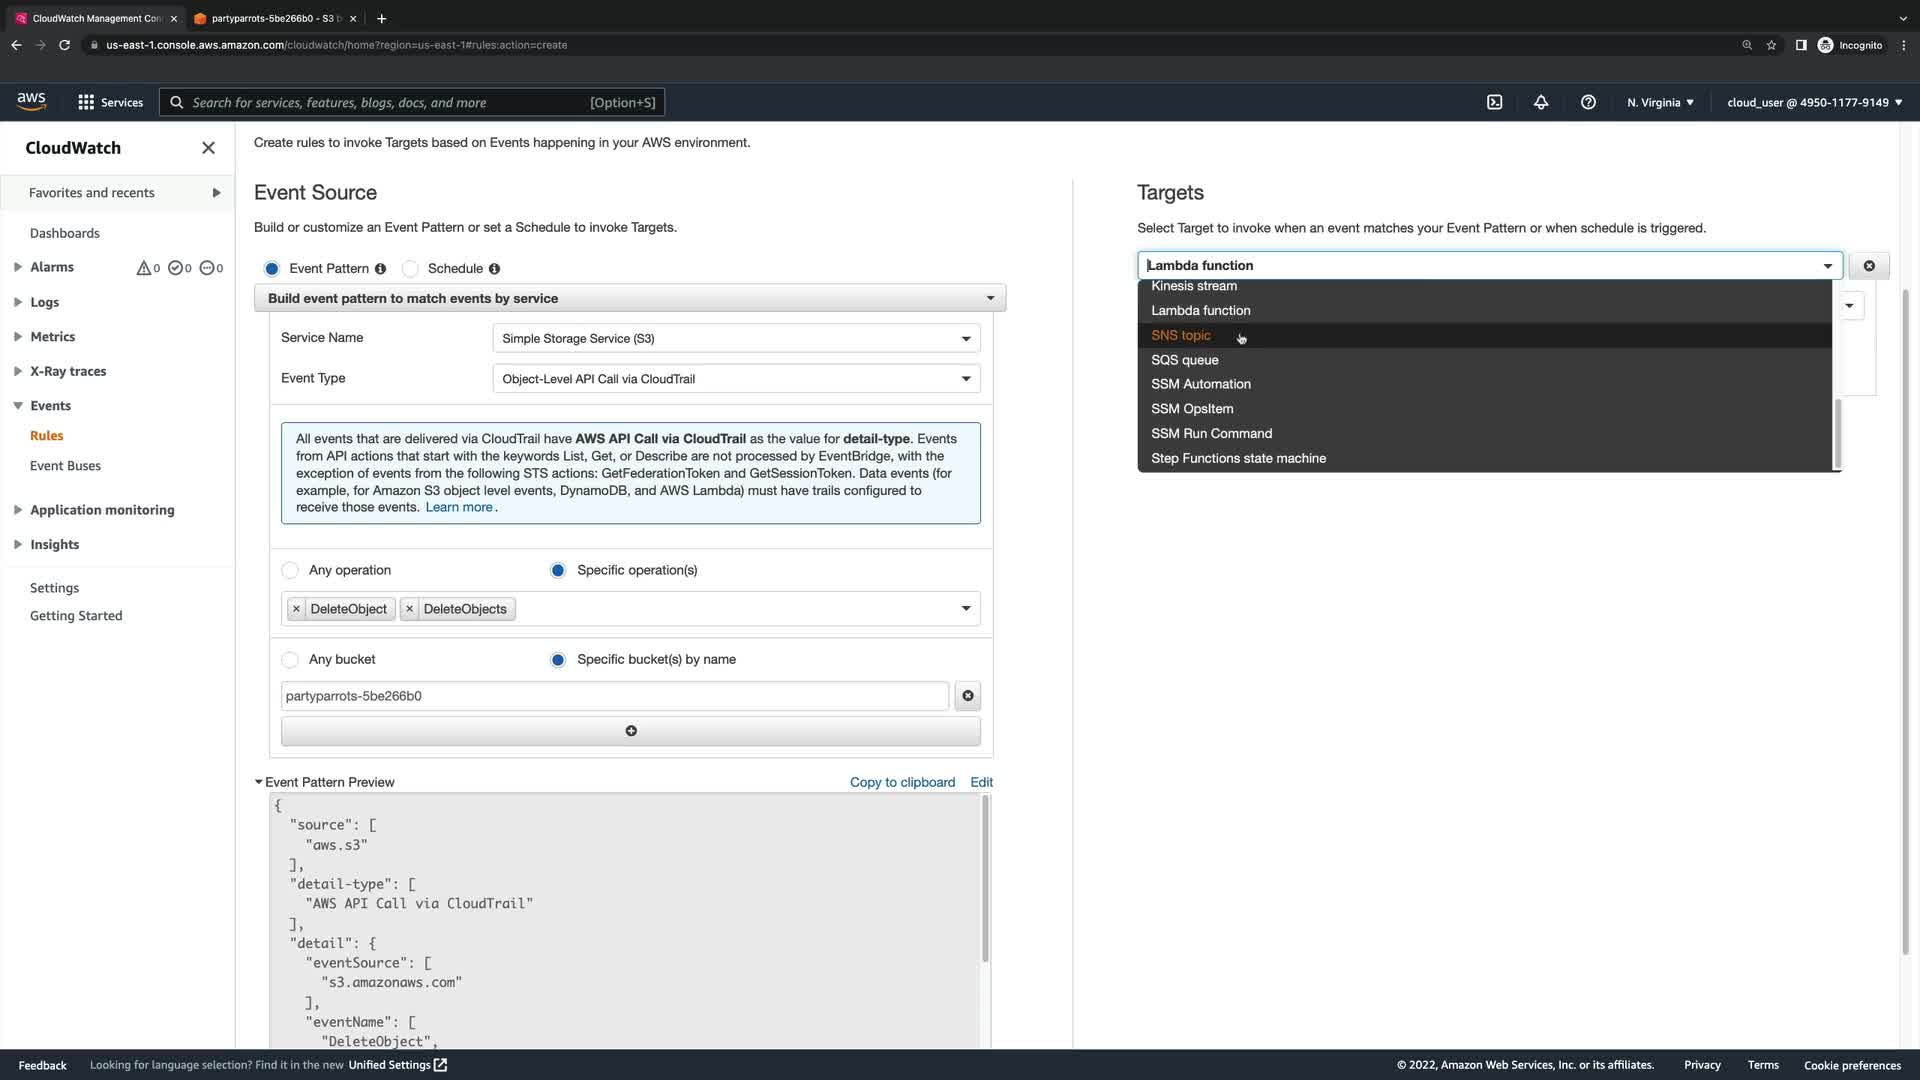Screen dimensions: 1920x1080
Task: Remove the DeleteObject operation tag
Action: tap(296, 609)
